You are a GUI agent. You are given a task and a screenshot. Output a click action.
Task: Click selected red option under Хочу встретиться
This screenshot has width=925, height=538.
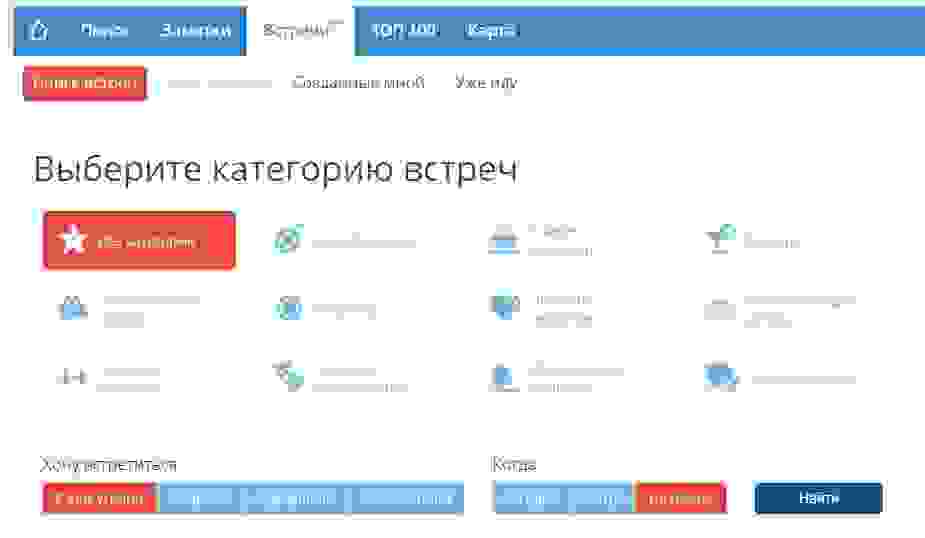click(100, 499)
